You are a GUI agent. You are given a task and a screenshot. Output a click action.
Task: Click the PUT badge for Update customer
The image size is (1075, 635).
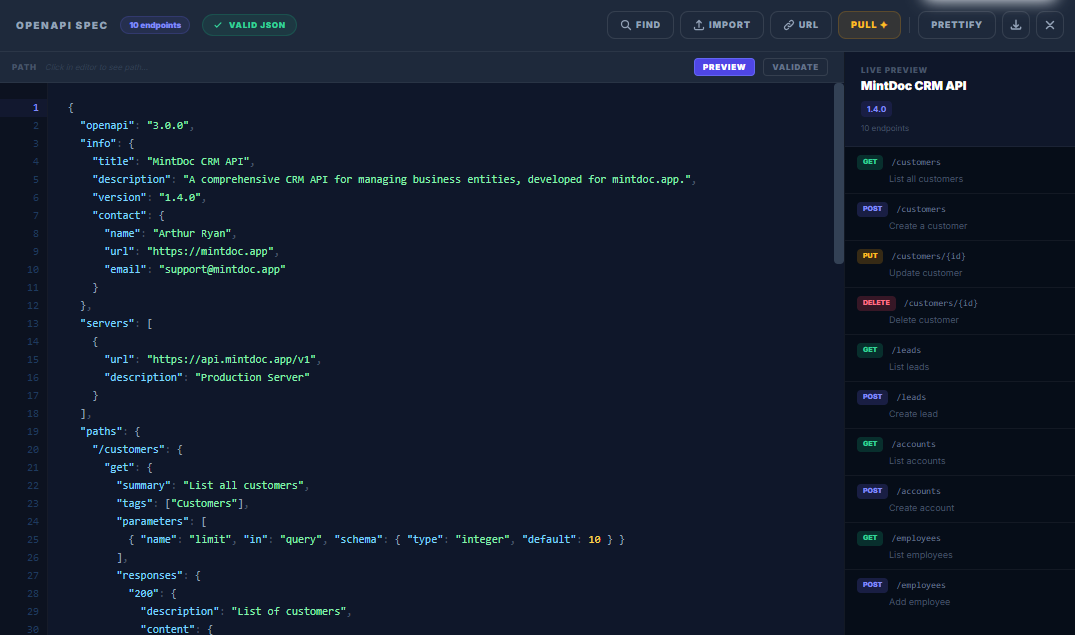tap(870, 255)
